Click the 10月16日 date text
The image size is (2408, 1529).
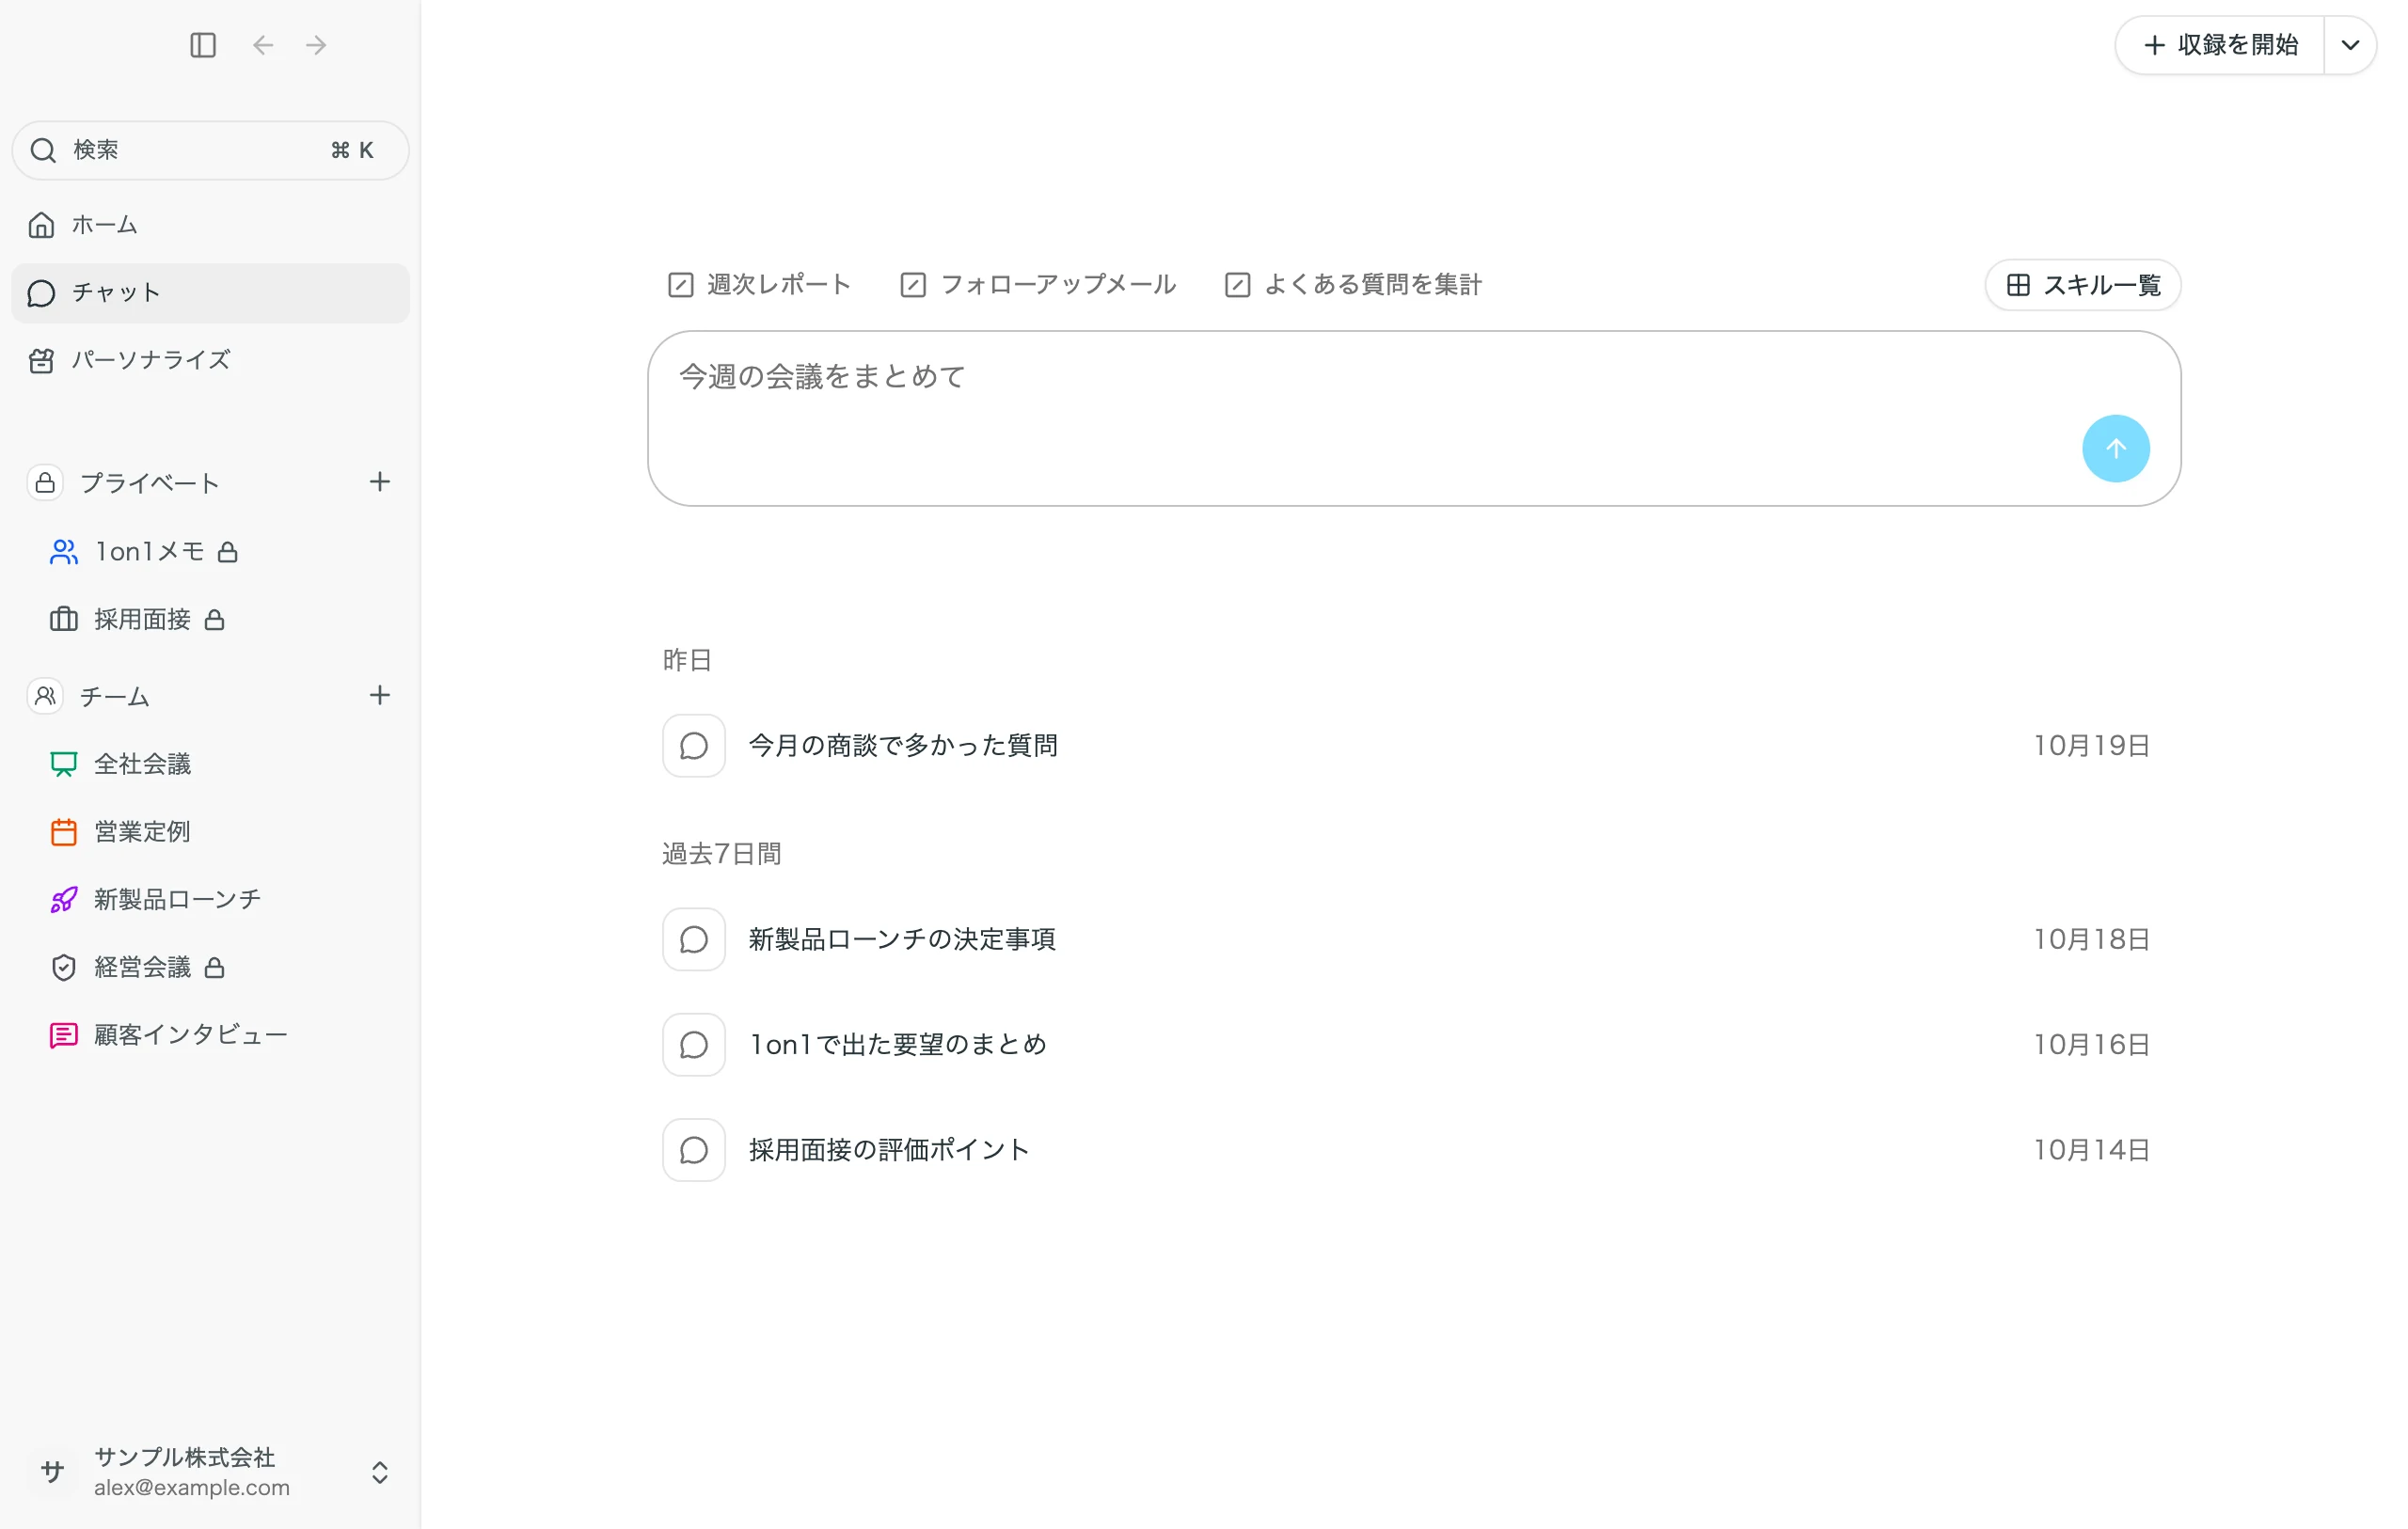pos(2091,1045)
